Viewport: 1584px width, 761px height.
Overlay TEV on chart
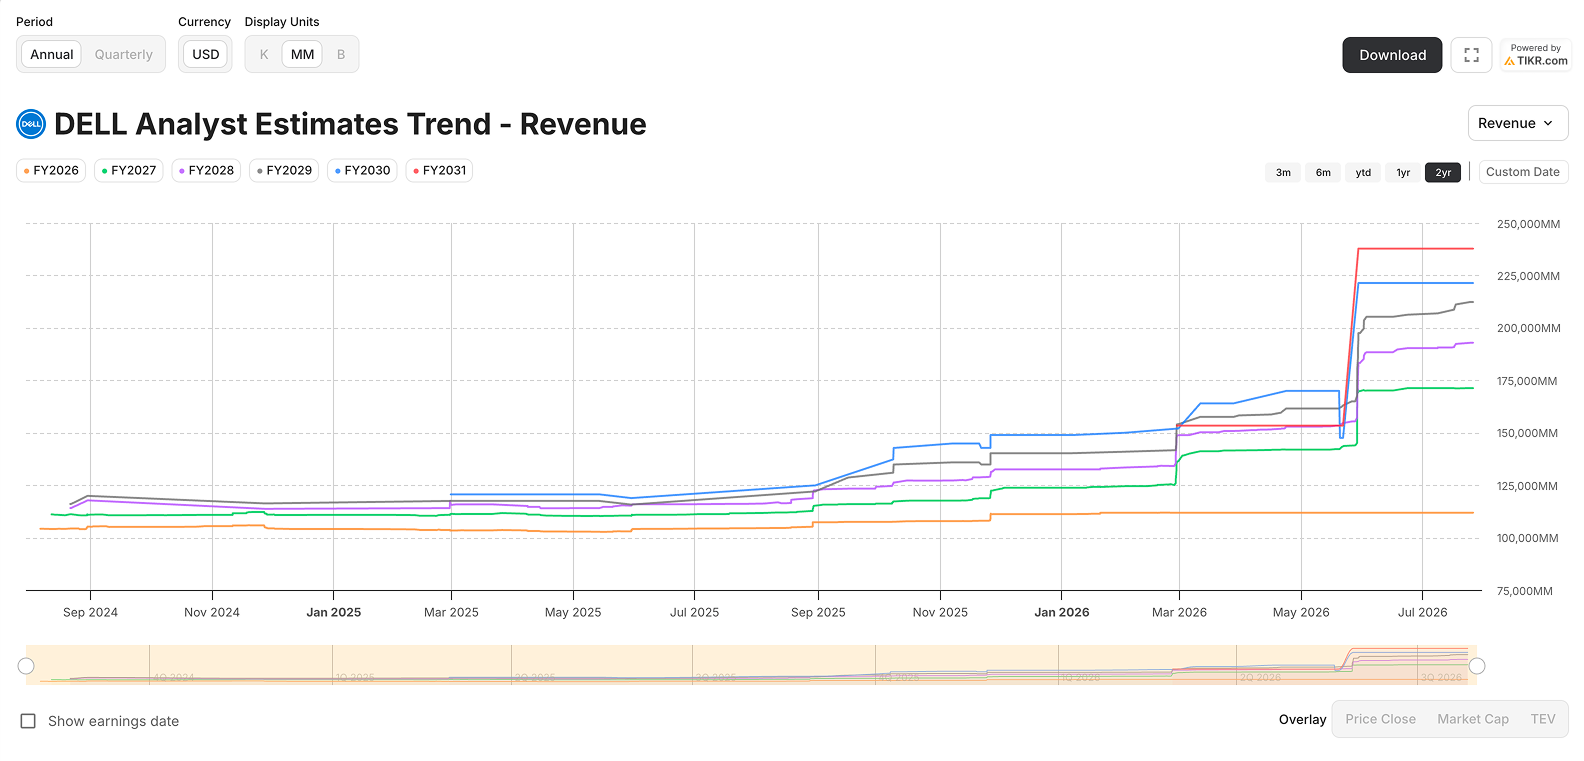pos(1543,719)
